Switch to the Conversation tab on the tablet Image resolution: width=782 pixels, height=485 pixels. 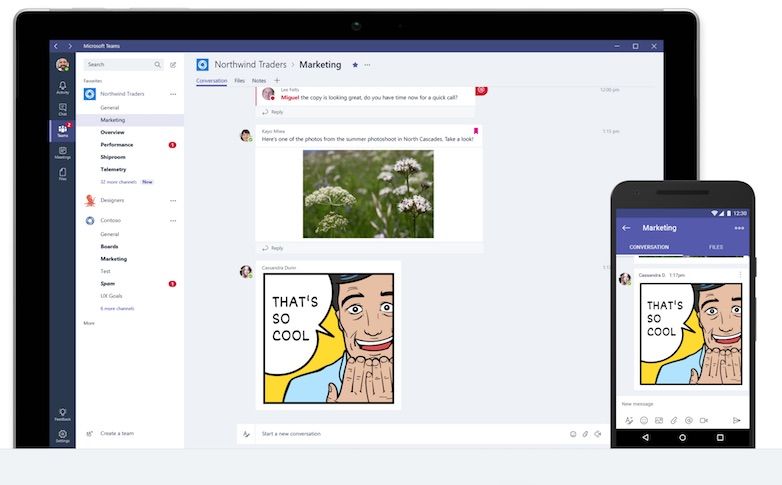coord(211,80)
